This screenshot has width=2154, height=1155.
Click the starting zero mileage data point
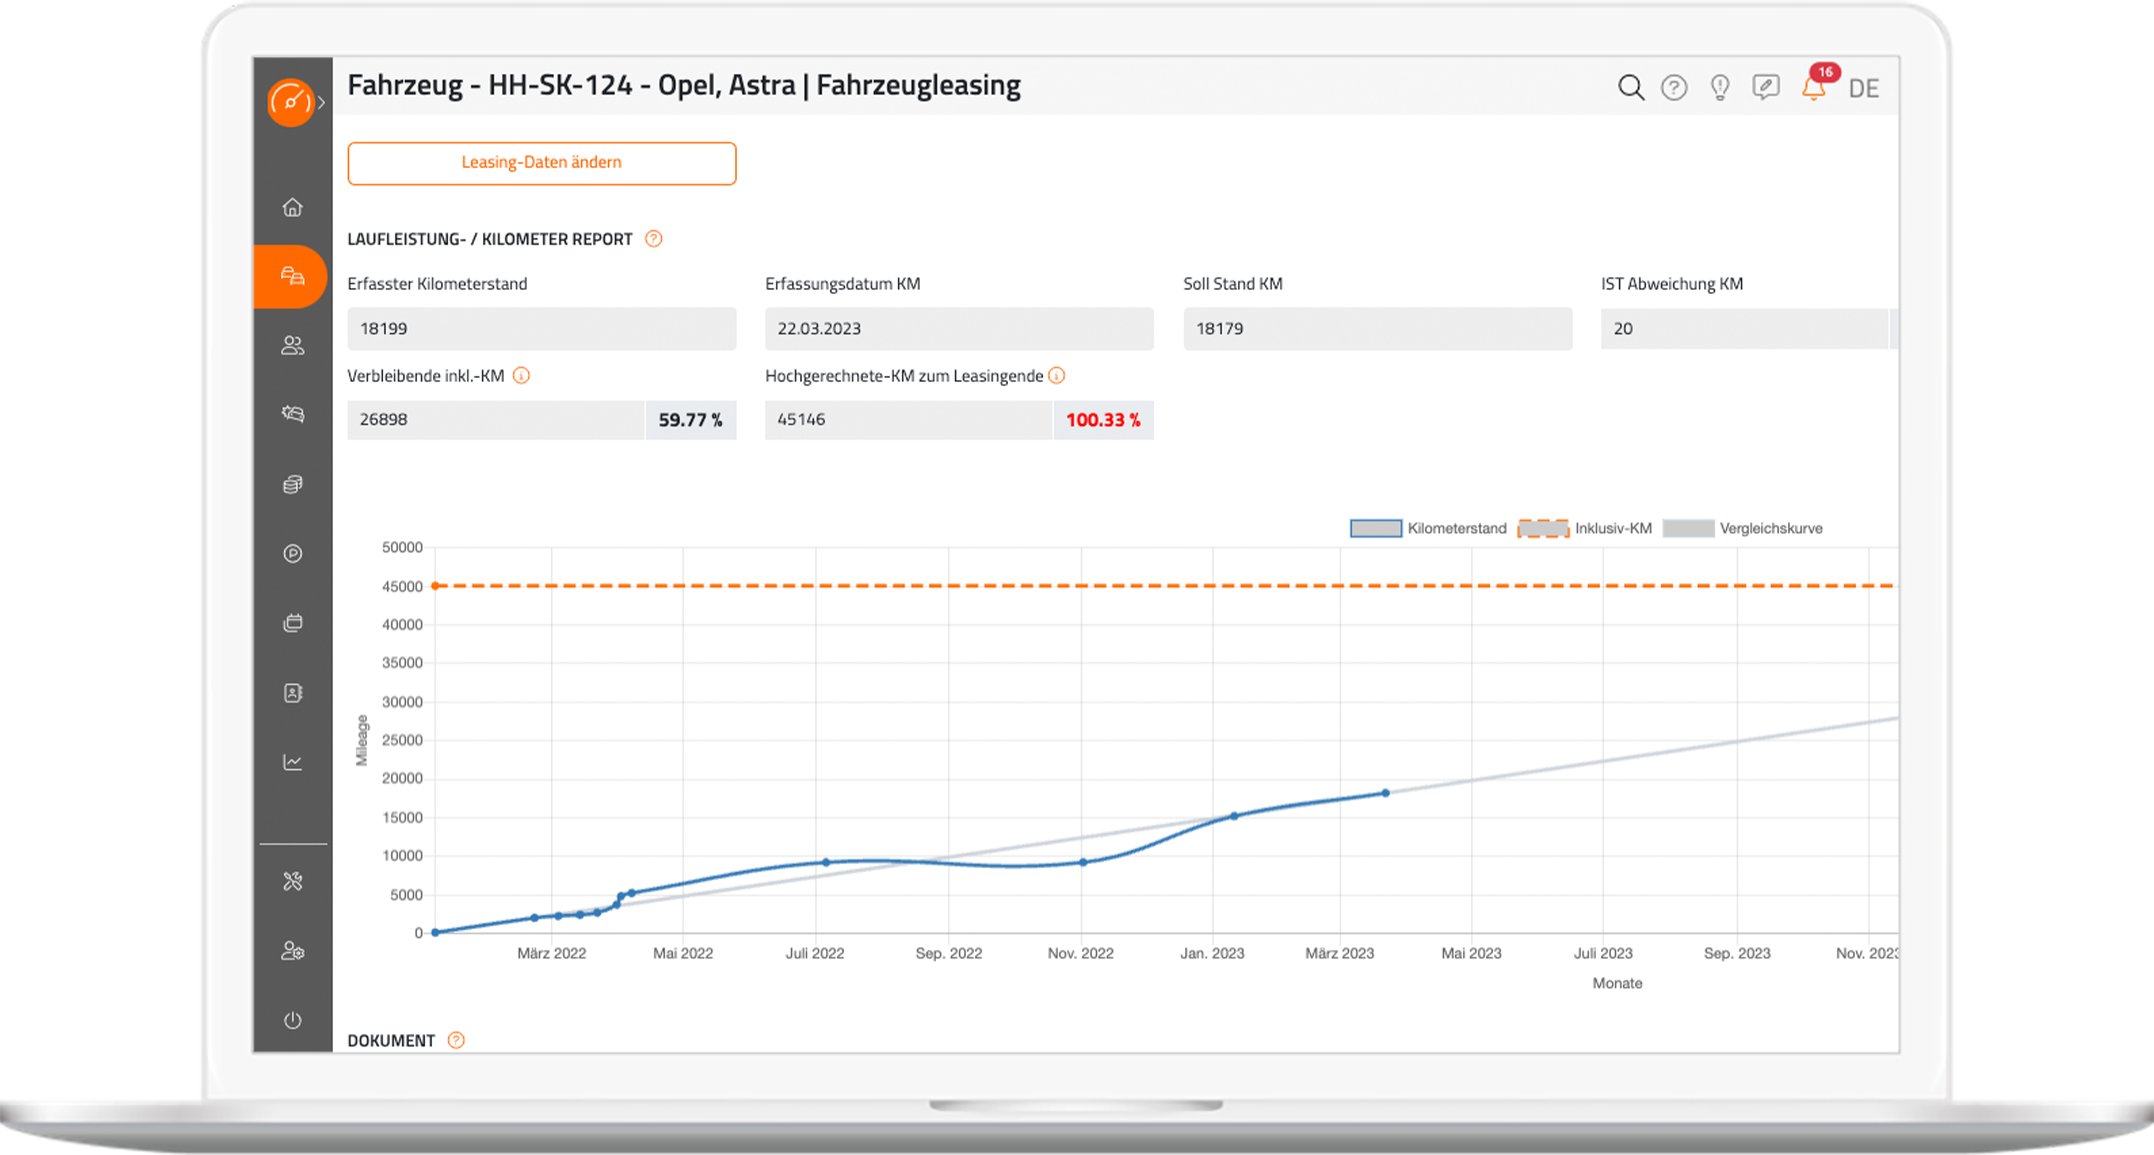[x=435, y=932]
